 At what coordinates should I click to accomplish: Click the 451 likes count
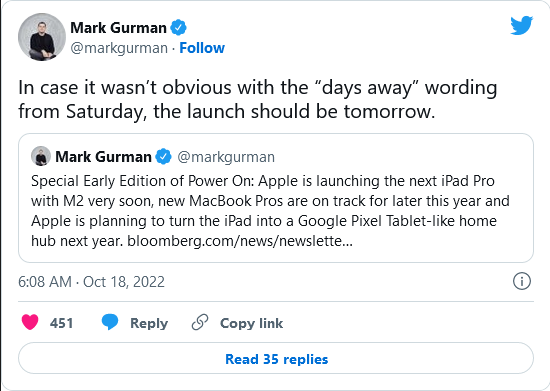pyautogui.click(x=62, y=323)
